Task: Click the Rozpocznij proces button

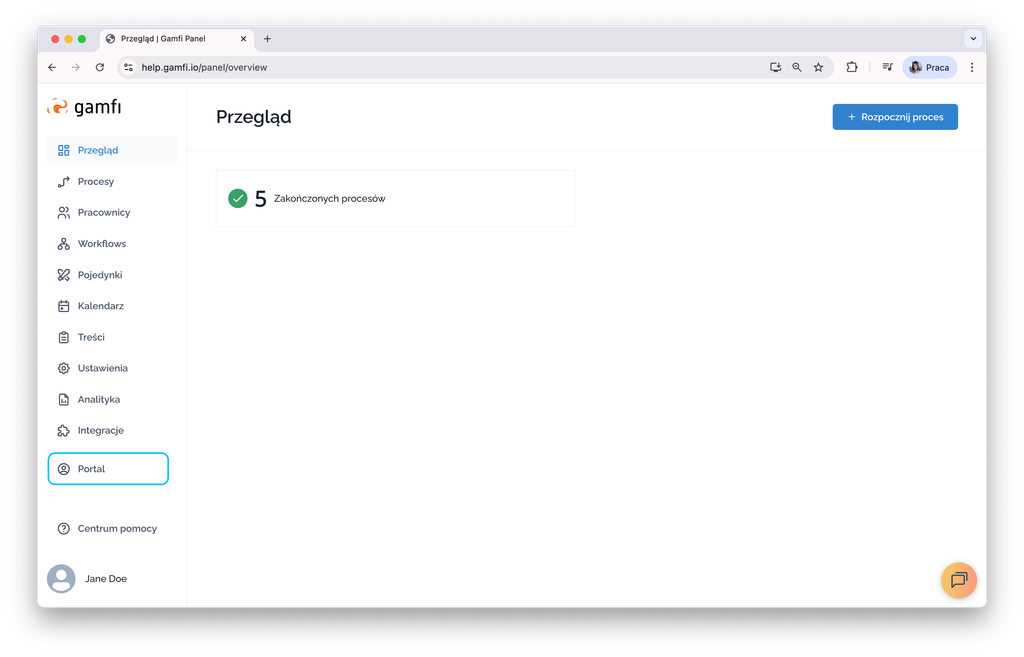Action: 895,117
